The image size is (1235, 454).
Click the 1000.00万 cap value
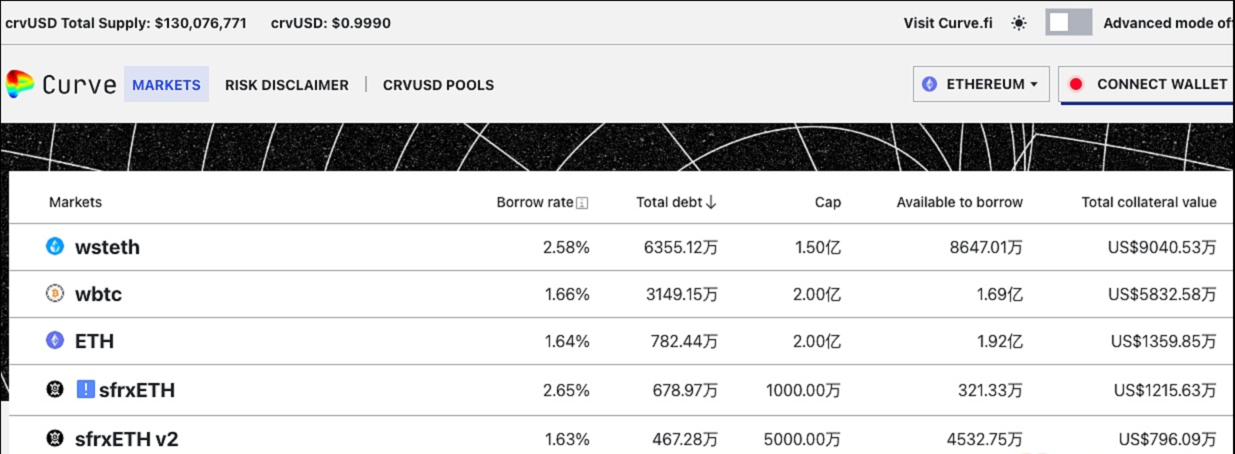point(804,390)
